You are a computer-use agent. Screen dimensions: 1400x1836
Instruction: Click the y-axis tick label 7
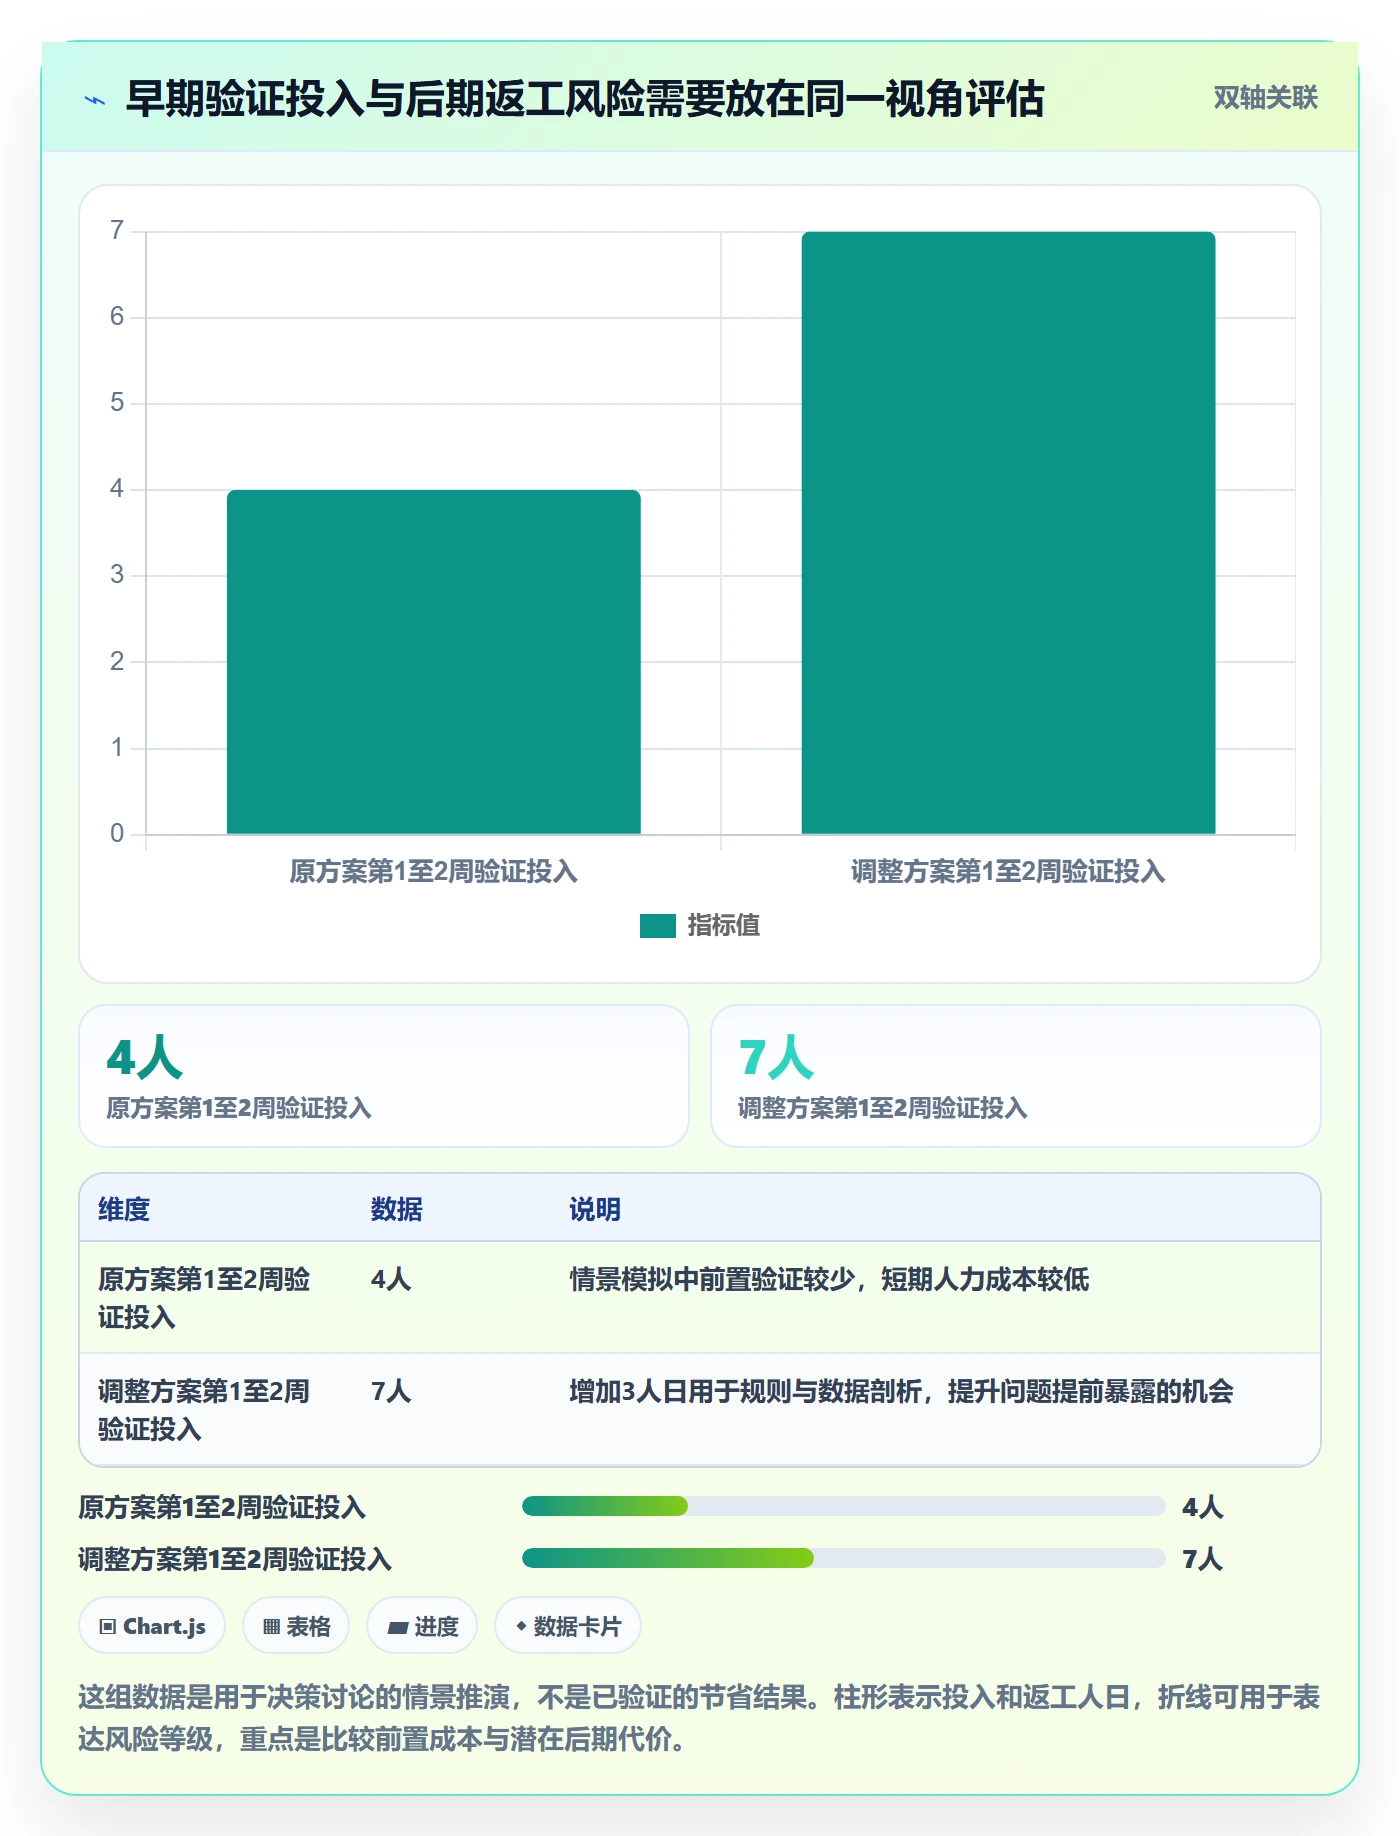click(117, 231)
